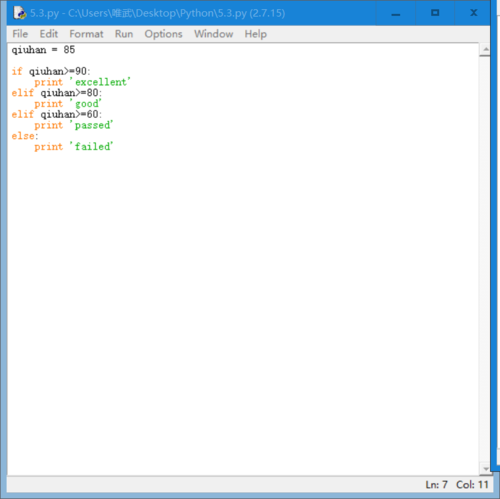Maximize the 5.3.py editor window
Viewport: 500px width, 499px height.
[x=435, y=13]
